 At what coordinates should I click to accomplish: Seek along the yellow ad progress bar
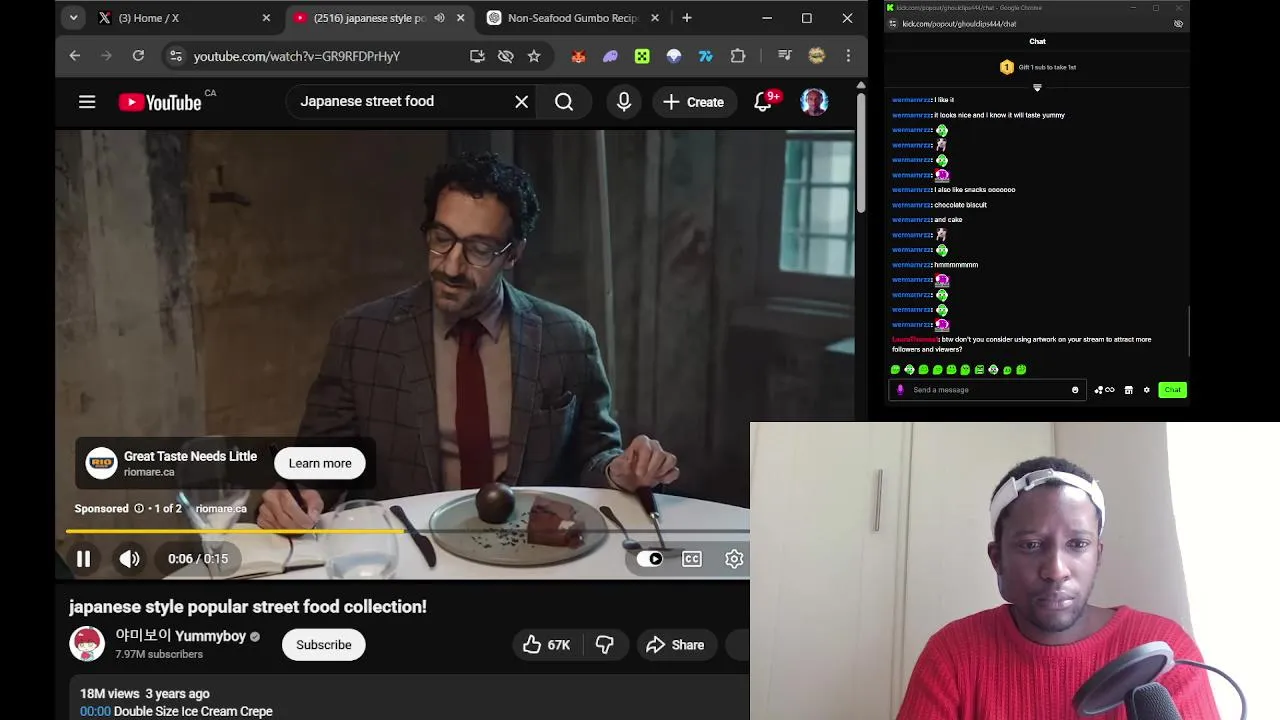click(407, 532)
